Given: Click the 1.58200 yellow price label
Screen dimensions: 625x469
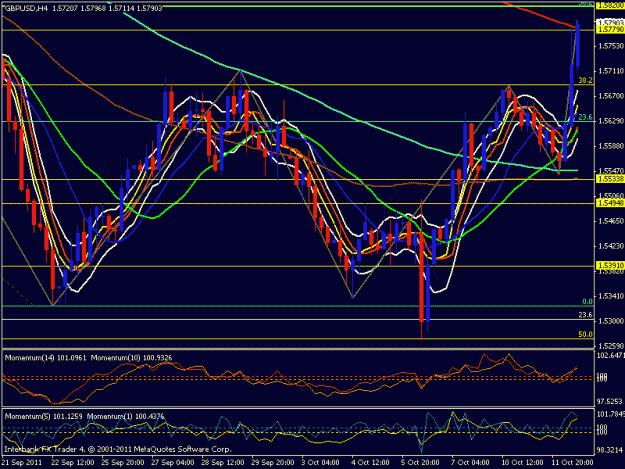Looking at the screenshot, I should (x=610, y=5).
